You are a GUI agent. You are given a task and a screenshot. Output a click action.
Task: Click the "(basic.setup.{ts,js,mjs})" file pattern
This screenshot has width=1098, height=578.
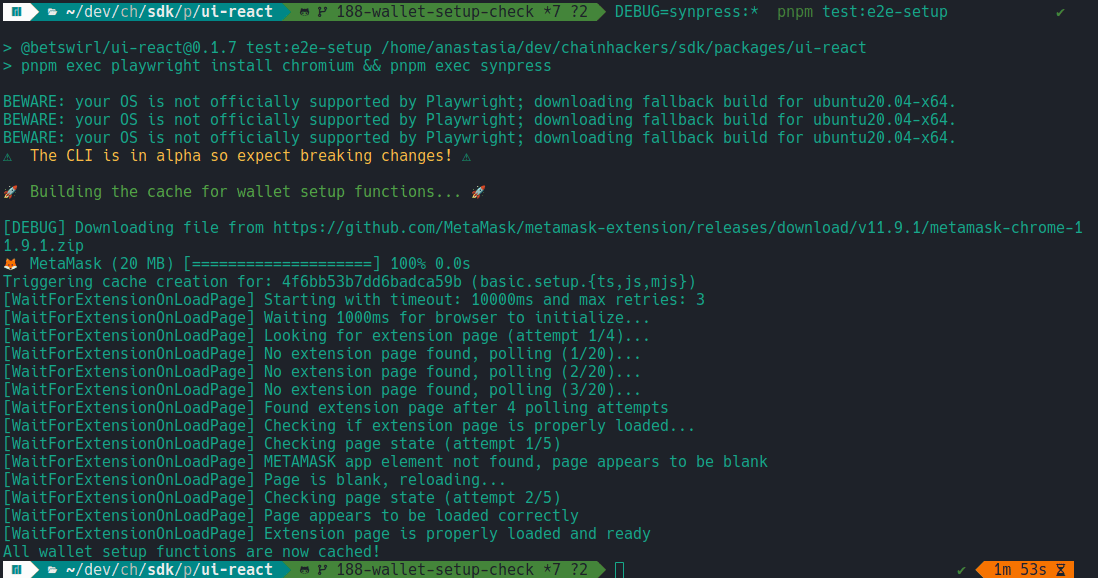click(583, 282)
